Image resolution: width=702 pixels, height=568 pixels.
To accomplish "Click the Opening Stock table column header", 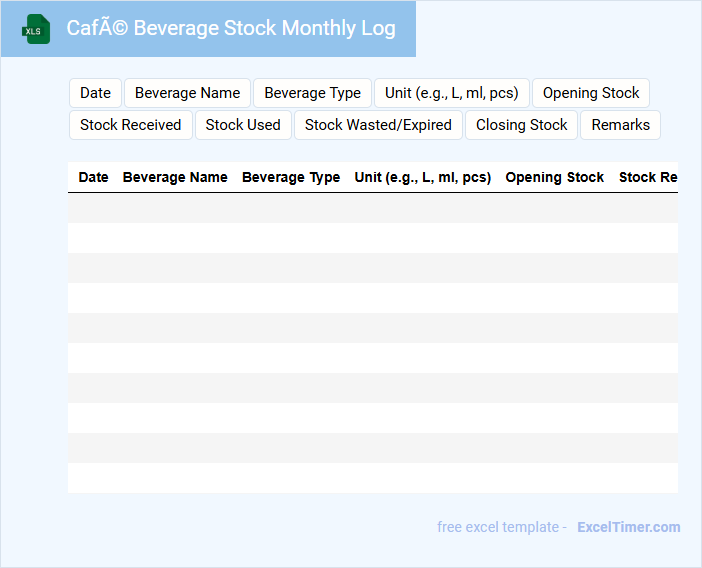I will pos(554,177).
